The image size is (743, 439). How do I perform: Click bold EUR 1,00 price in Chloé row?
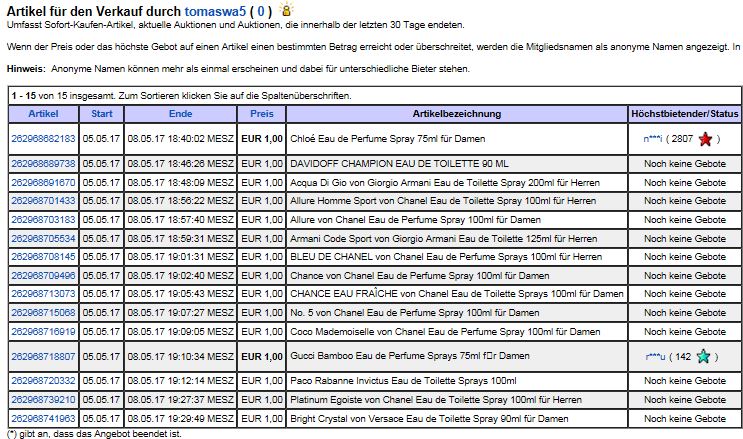(x=262, y=139)
